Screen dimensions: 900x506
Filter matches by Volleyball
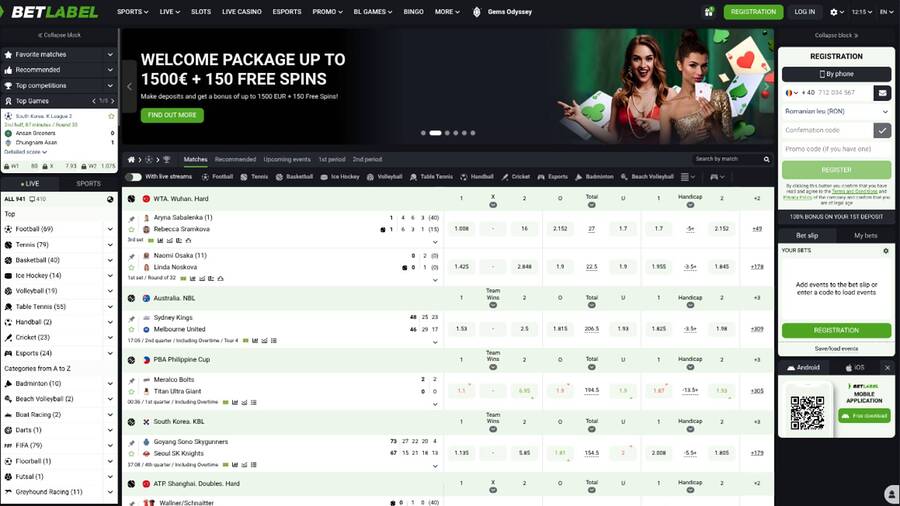point(384,177)
